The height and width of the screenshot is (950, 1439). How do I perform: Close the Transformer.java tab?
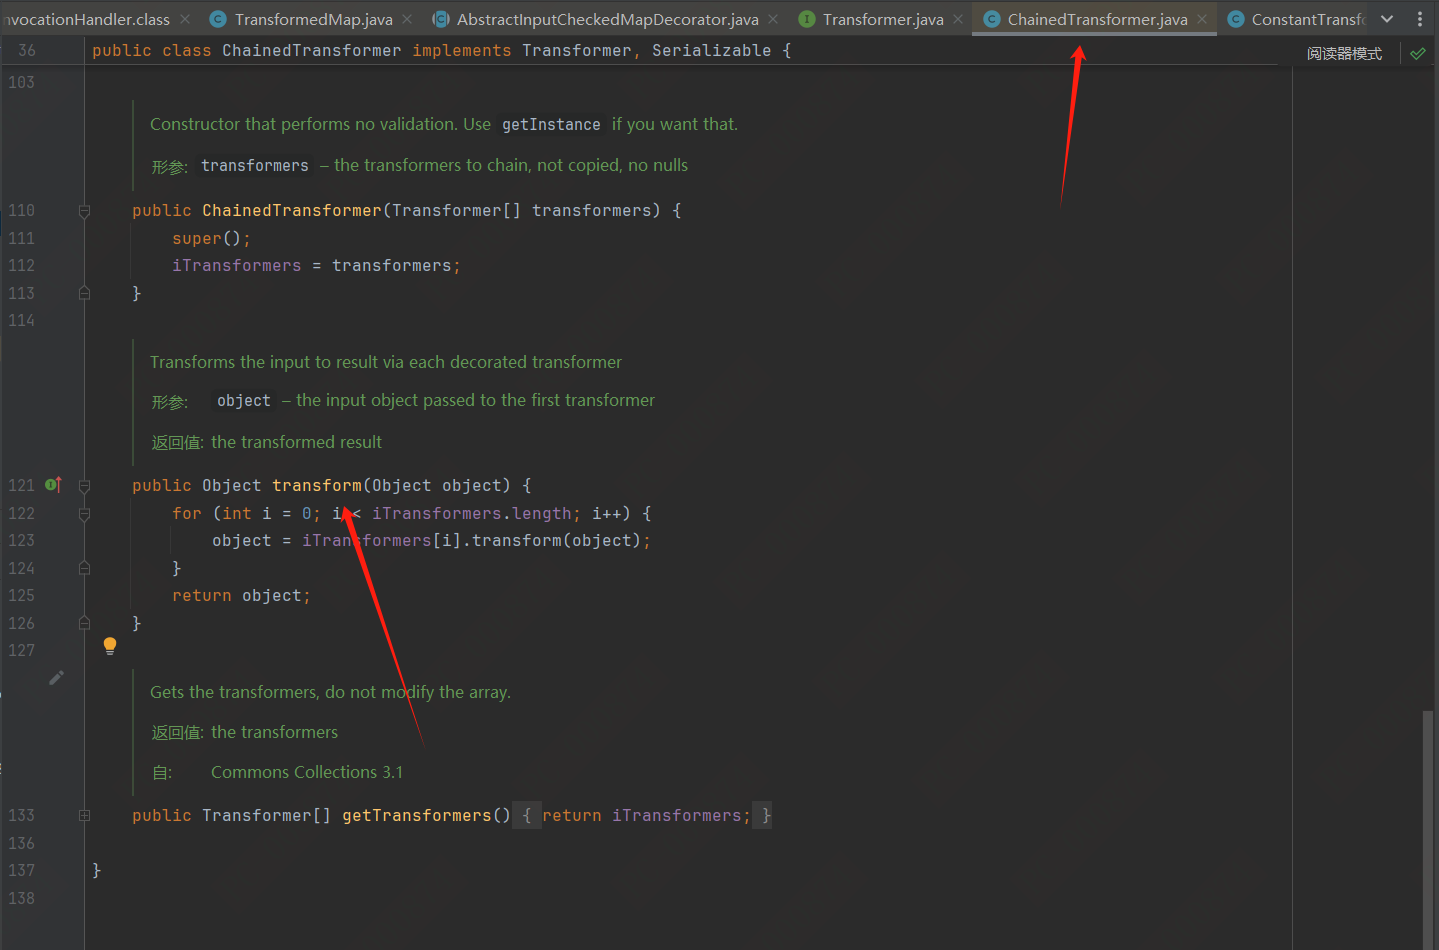(958, 19)
